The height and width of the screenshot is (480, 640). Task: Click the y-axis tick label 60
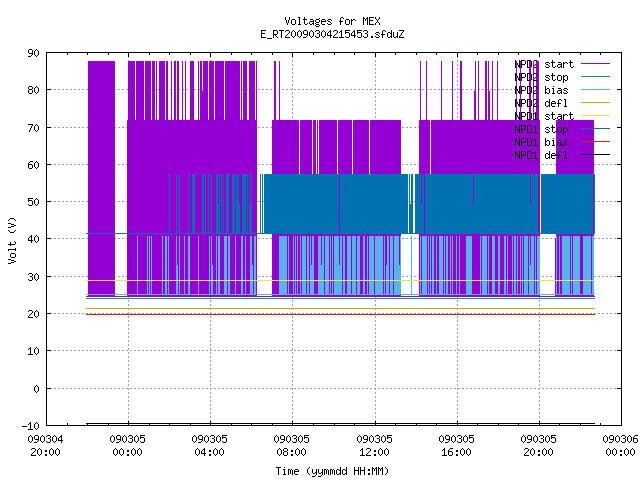(34, 165)
